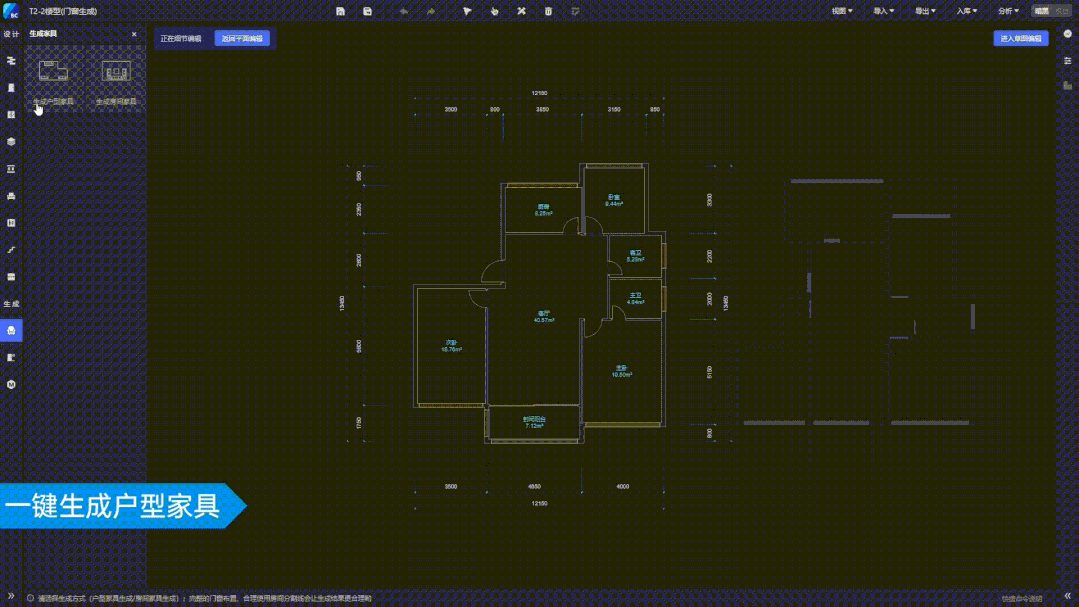Click the 进入草图编辑 button

tap(1021, 38)
